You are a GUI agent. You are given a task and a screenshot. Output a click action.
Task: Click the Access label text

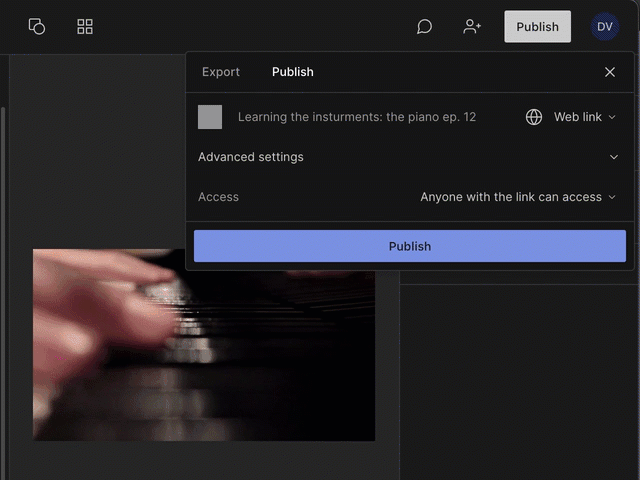(218, 197)
